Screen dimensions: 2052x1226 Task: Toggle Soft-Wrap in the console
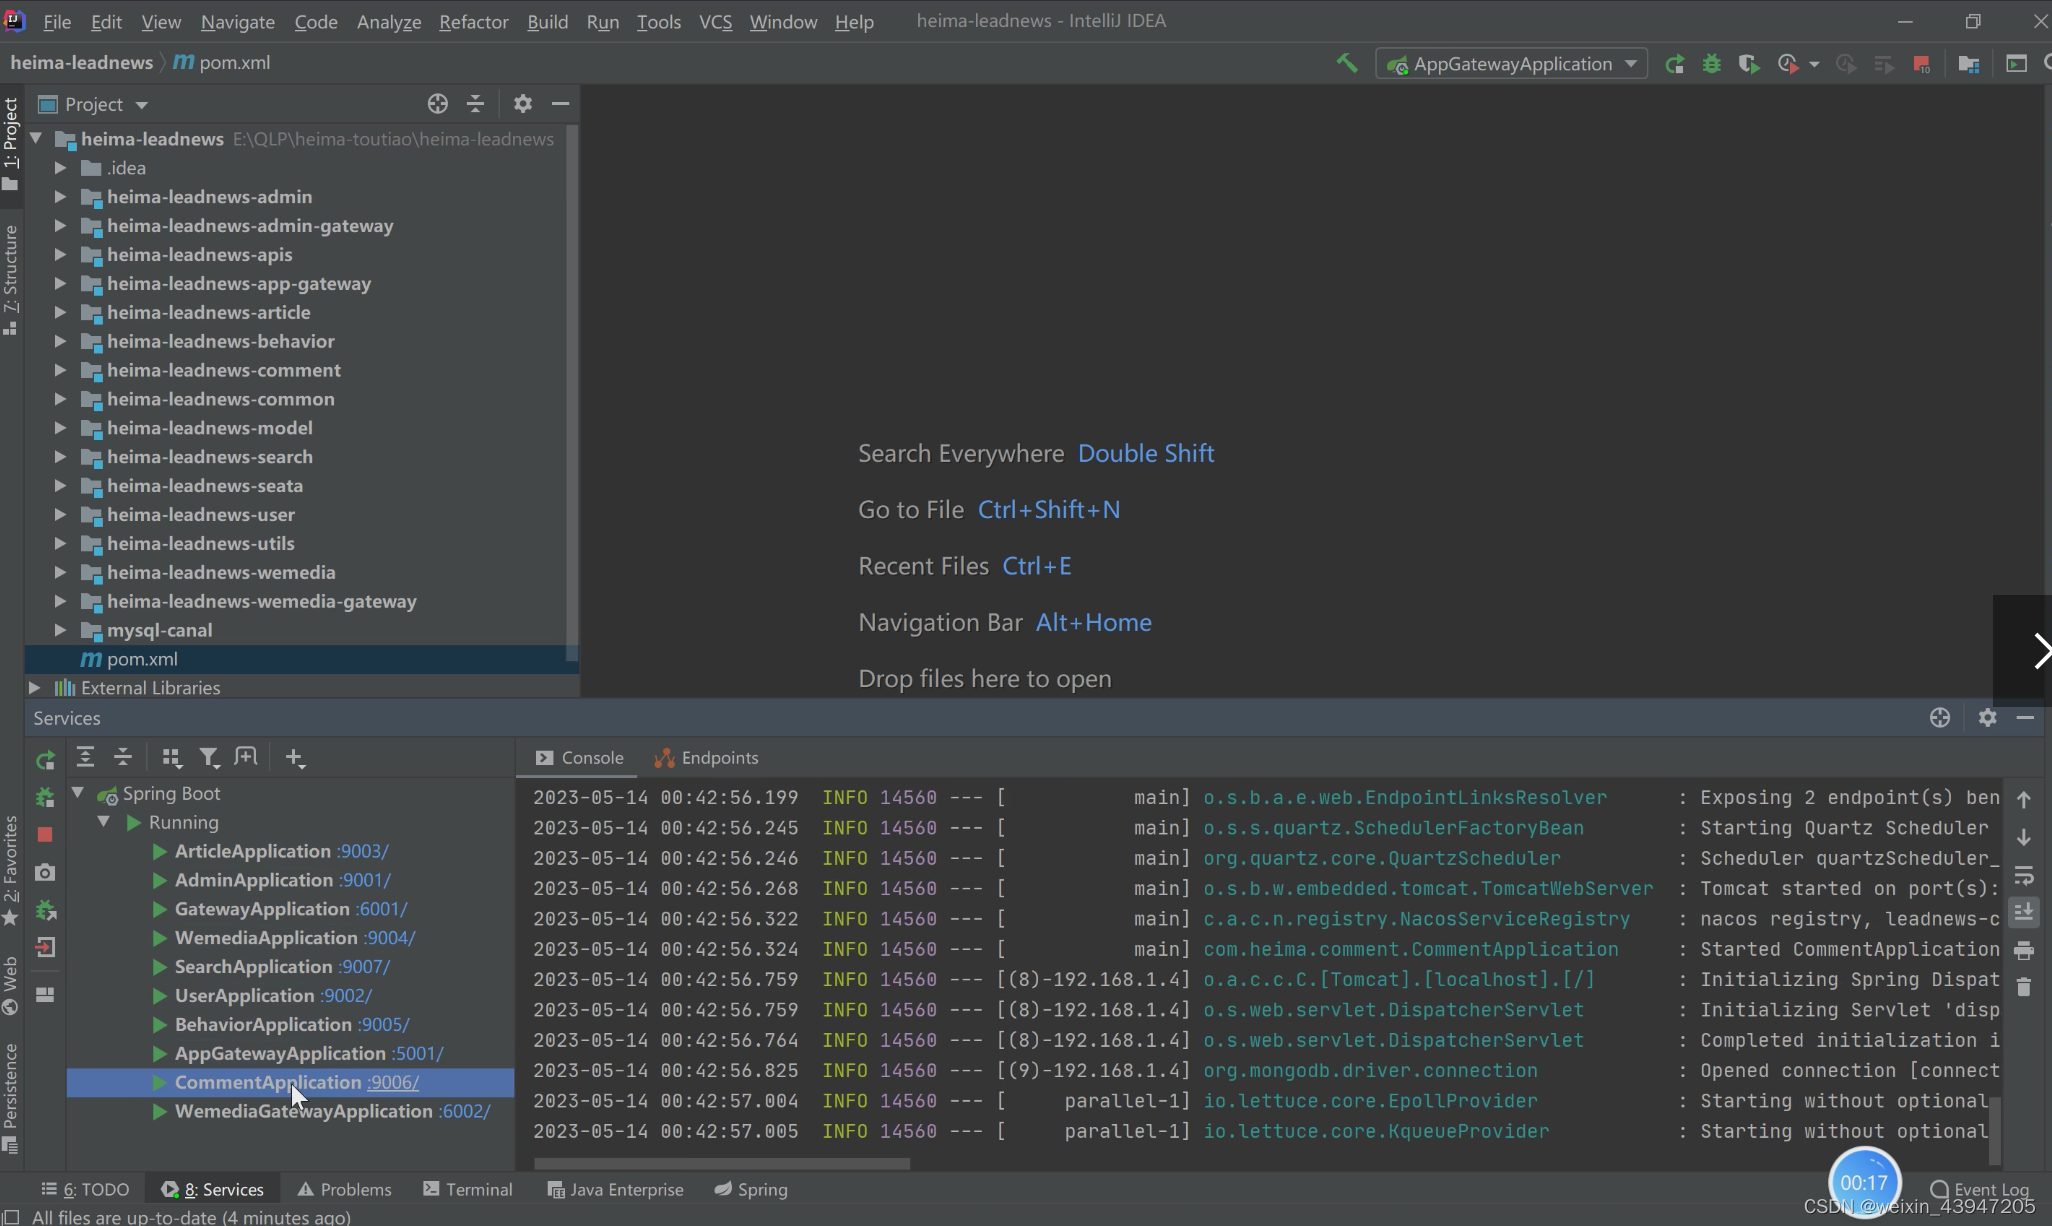tap(2024, 876)
